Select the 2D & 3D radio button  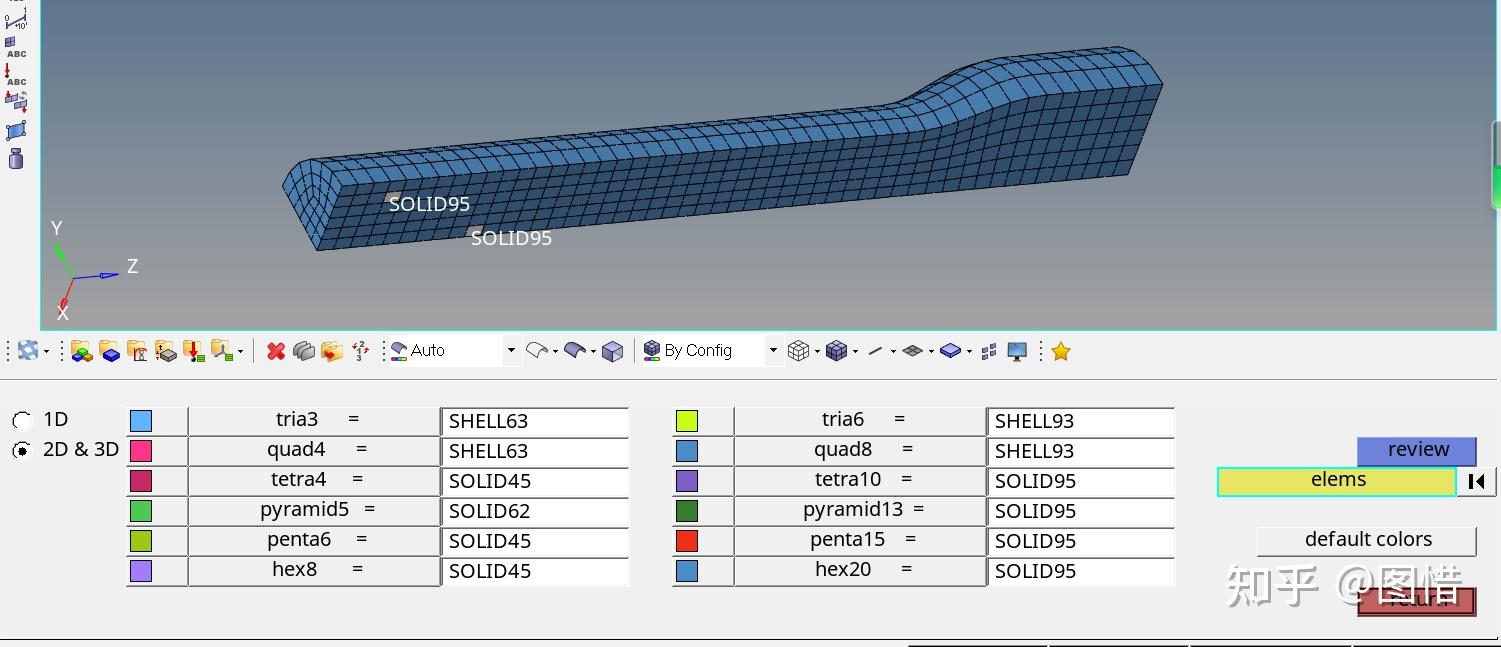tap(22, 449)
